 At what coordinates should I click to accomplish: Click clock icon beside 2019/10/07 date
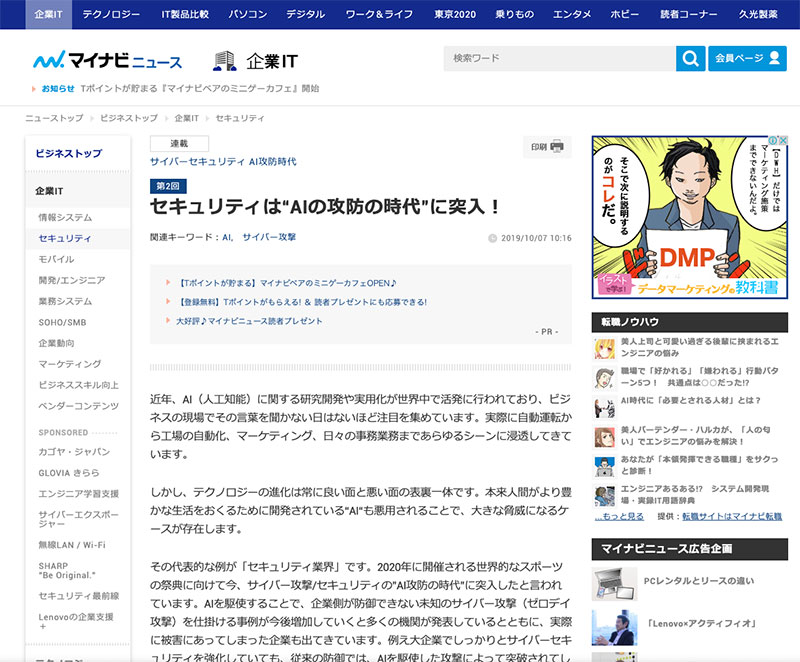coord(492,238)
